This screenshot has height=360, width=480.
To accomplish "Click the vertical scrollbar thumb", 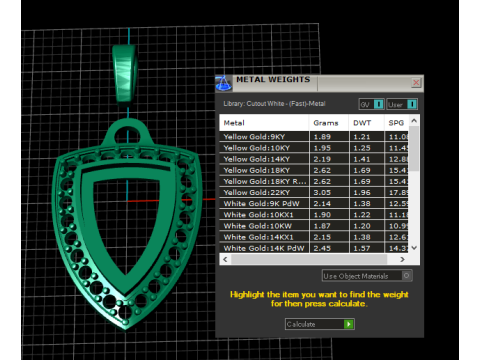I will coord(414,149).
